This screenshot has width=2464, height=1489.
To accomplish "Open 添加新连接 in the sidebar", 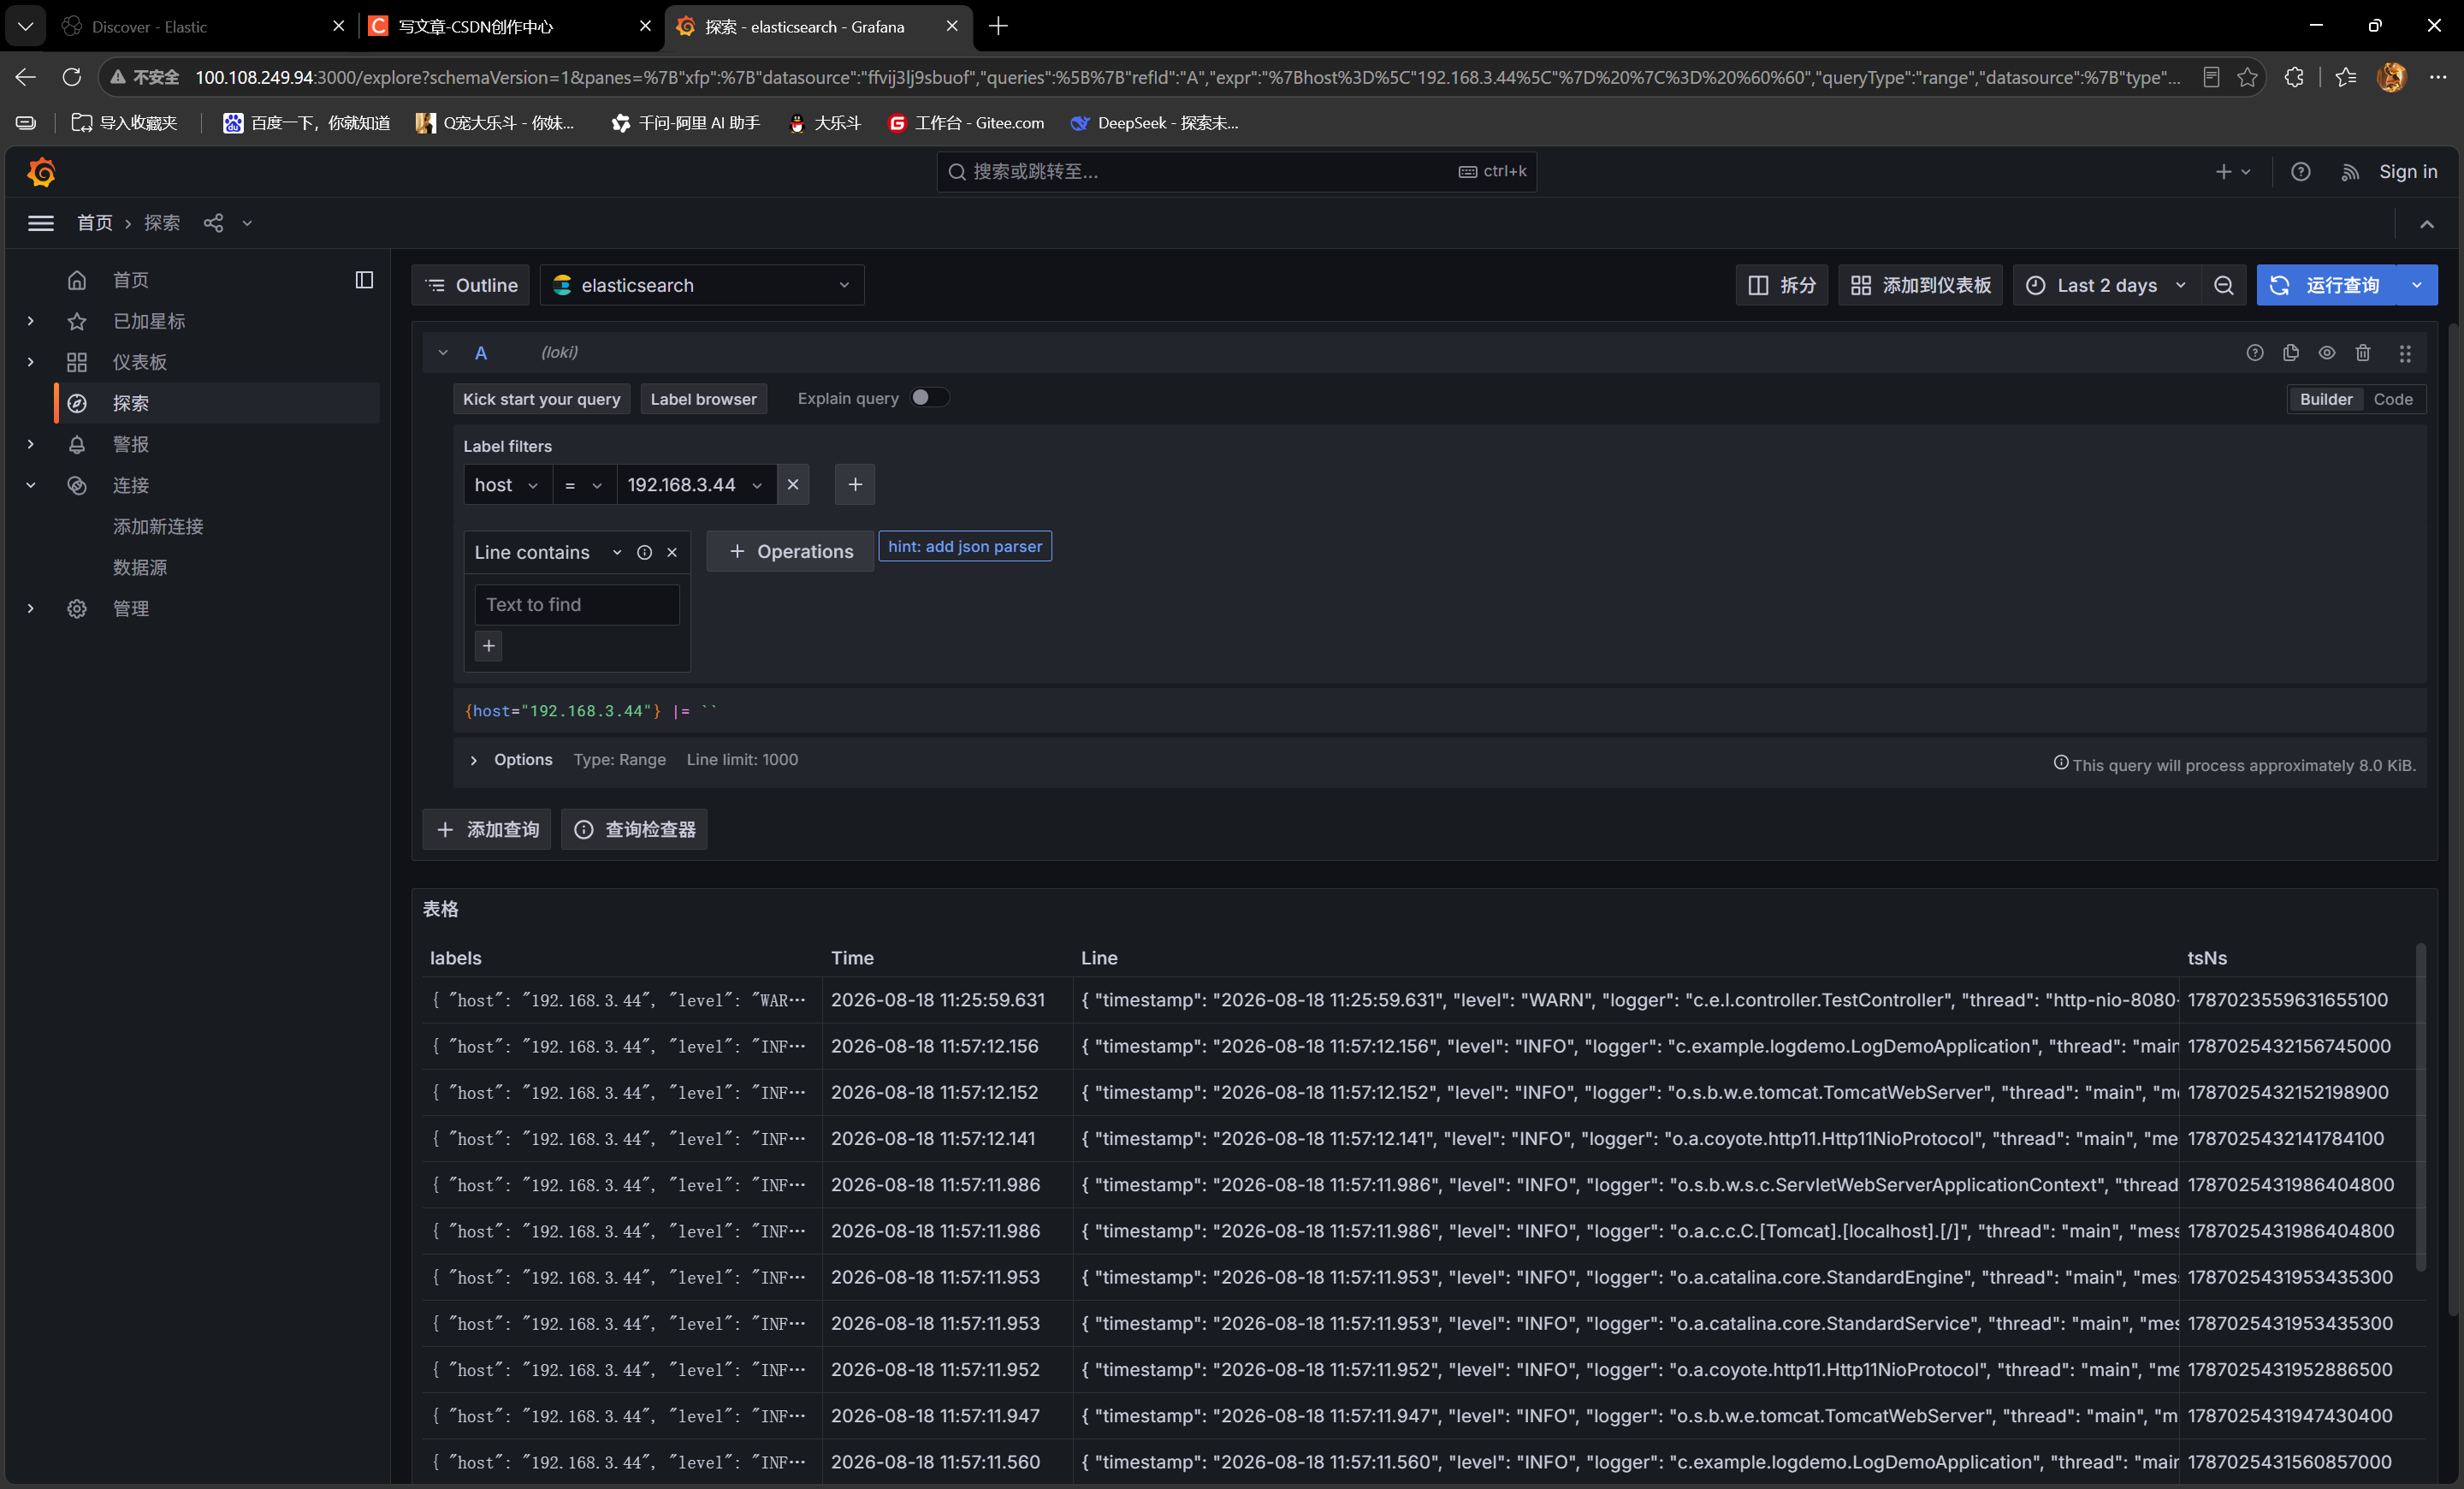I will pyautogui.click(x=158, y=526).
